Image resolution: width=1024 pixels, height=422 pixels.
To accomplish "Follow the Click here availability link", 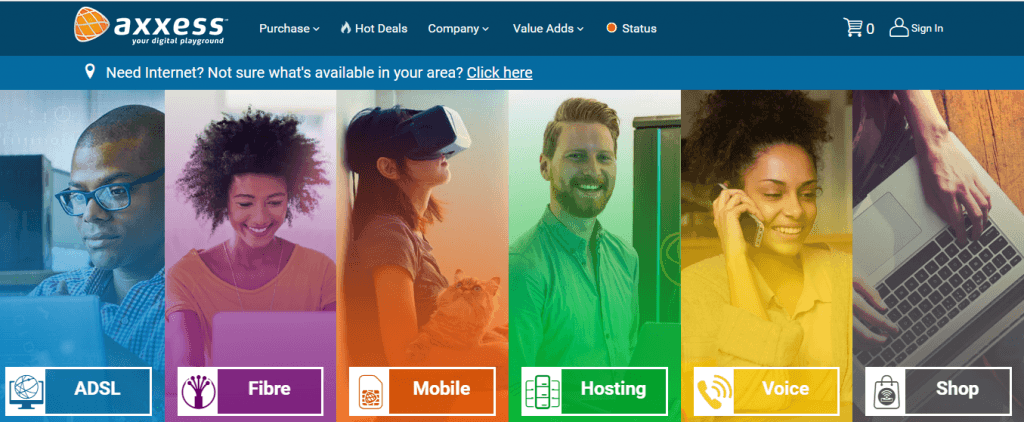I will point(500,73).
